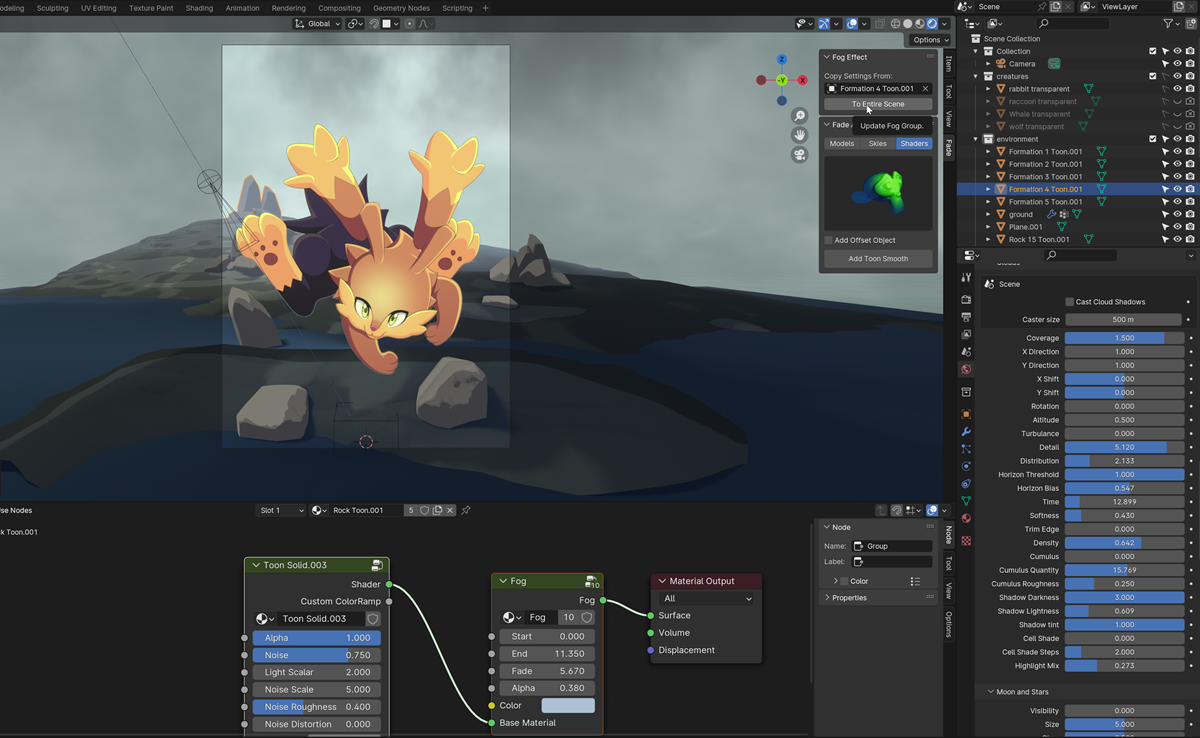Collapse the Moon and Stars section
This screenshot has width=1200, height=738.
click(x=991, y=692)
